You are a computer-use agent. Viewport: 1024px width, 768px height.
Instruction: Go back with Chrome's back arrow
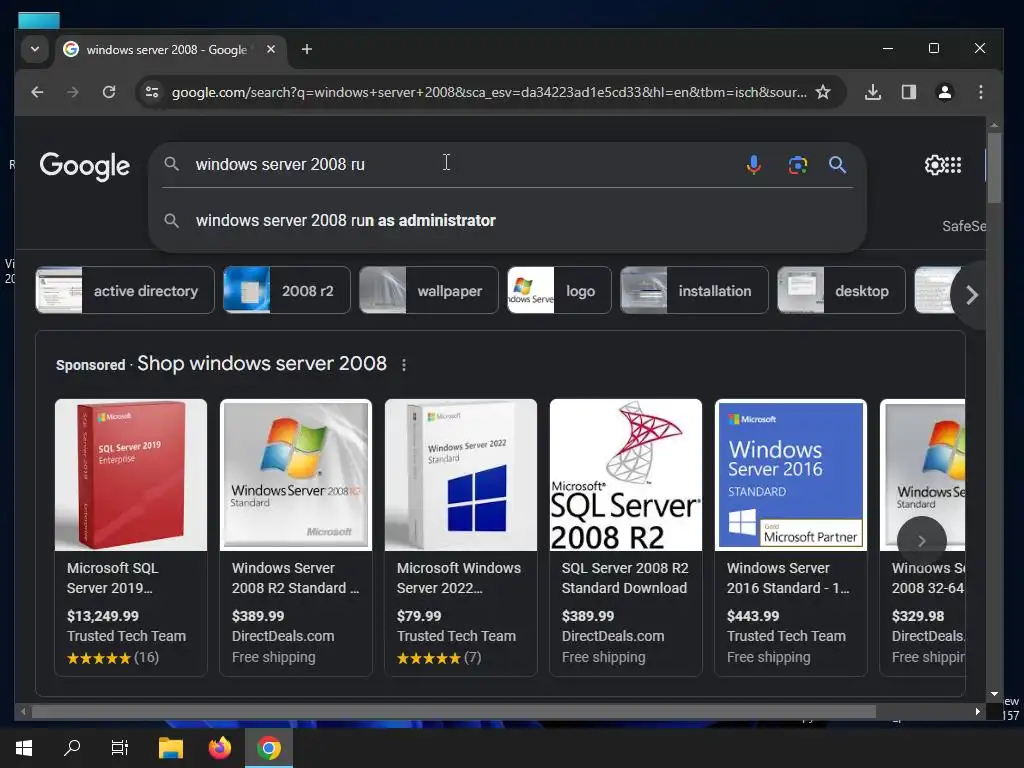point(37,92)
